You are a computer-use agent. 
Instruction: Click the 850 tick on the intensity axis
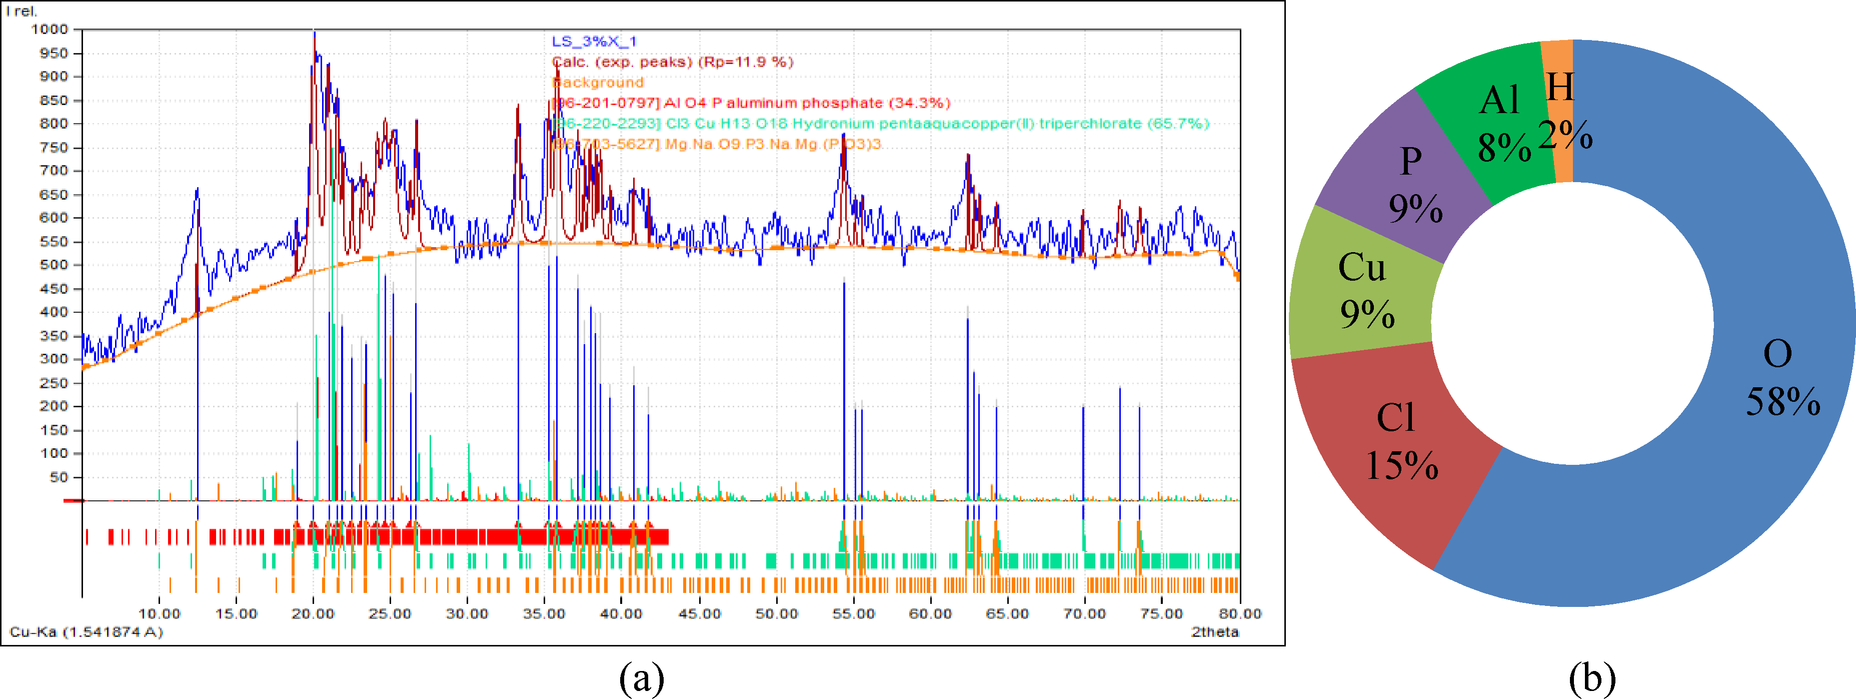pos(54,100)
